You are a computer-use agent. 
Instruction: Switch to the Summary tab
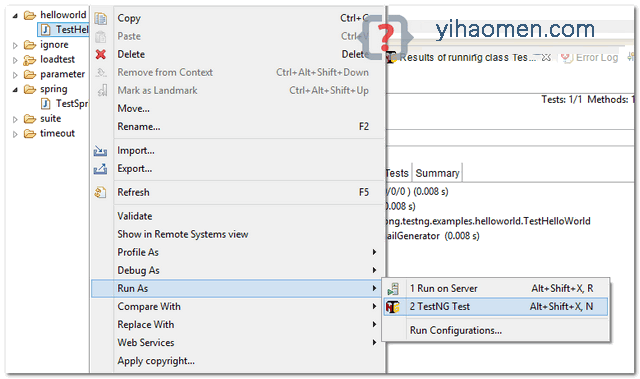coord(437,173)
